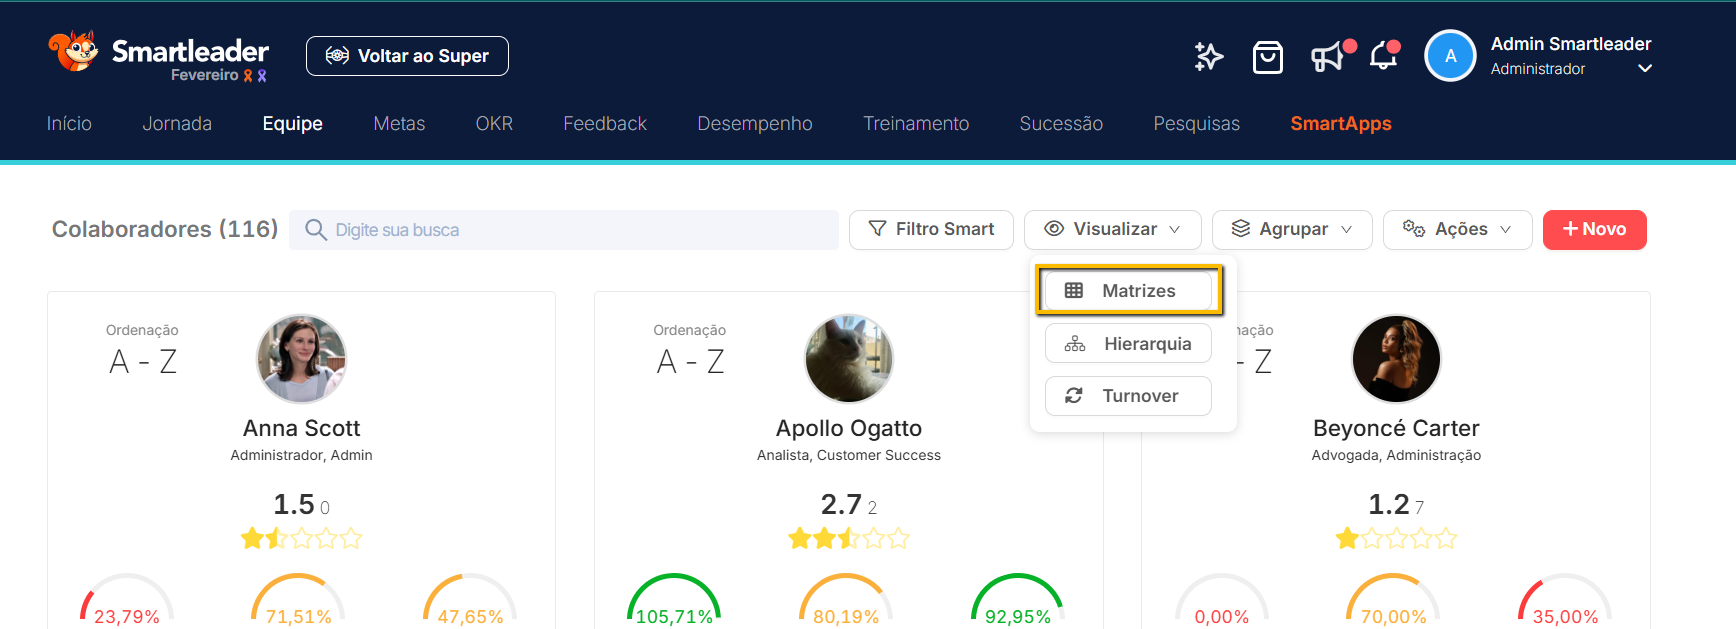
Task: Click the Beyoncé Carter name
Action: coord(1396,428)
